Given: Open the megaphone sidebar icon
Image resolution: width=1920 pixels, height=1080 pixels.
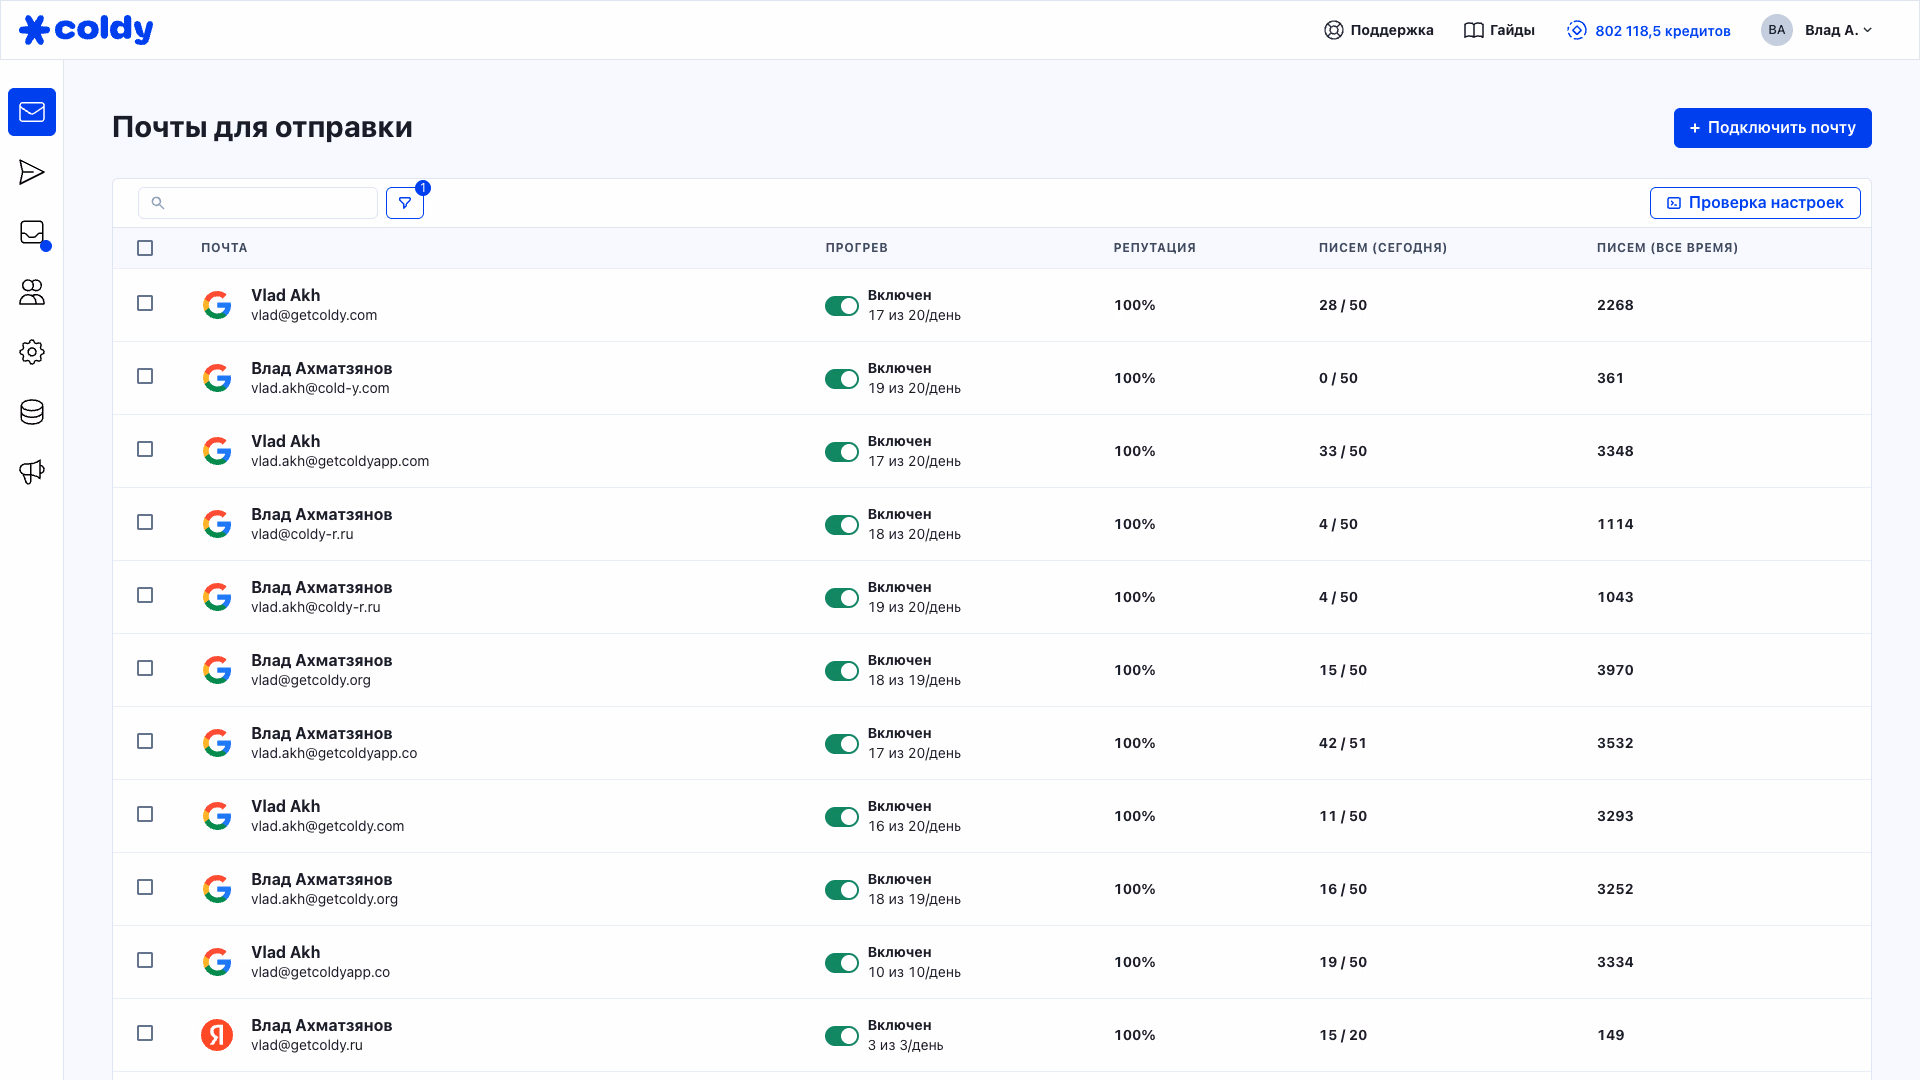Looking at the screenshot, I should pos(32,472).
